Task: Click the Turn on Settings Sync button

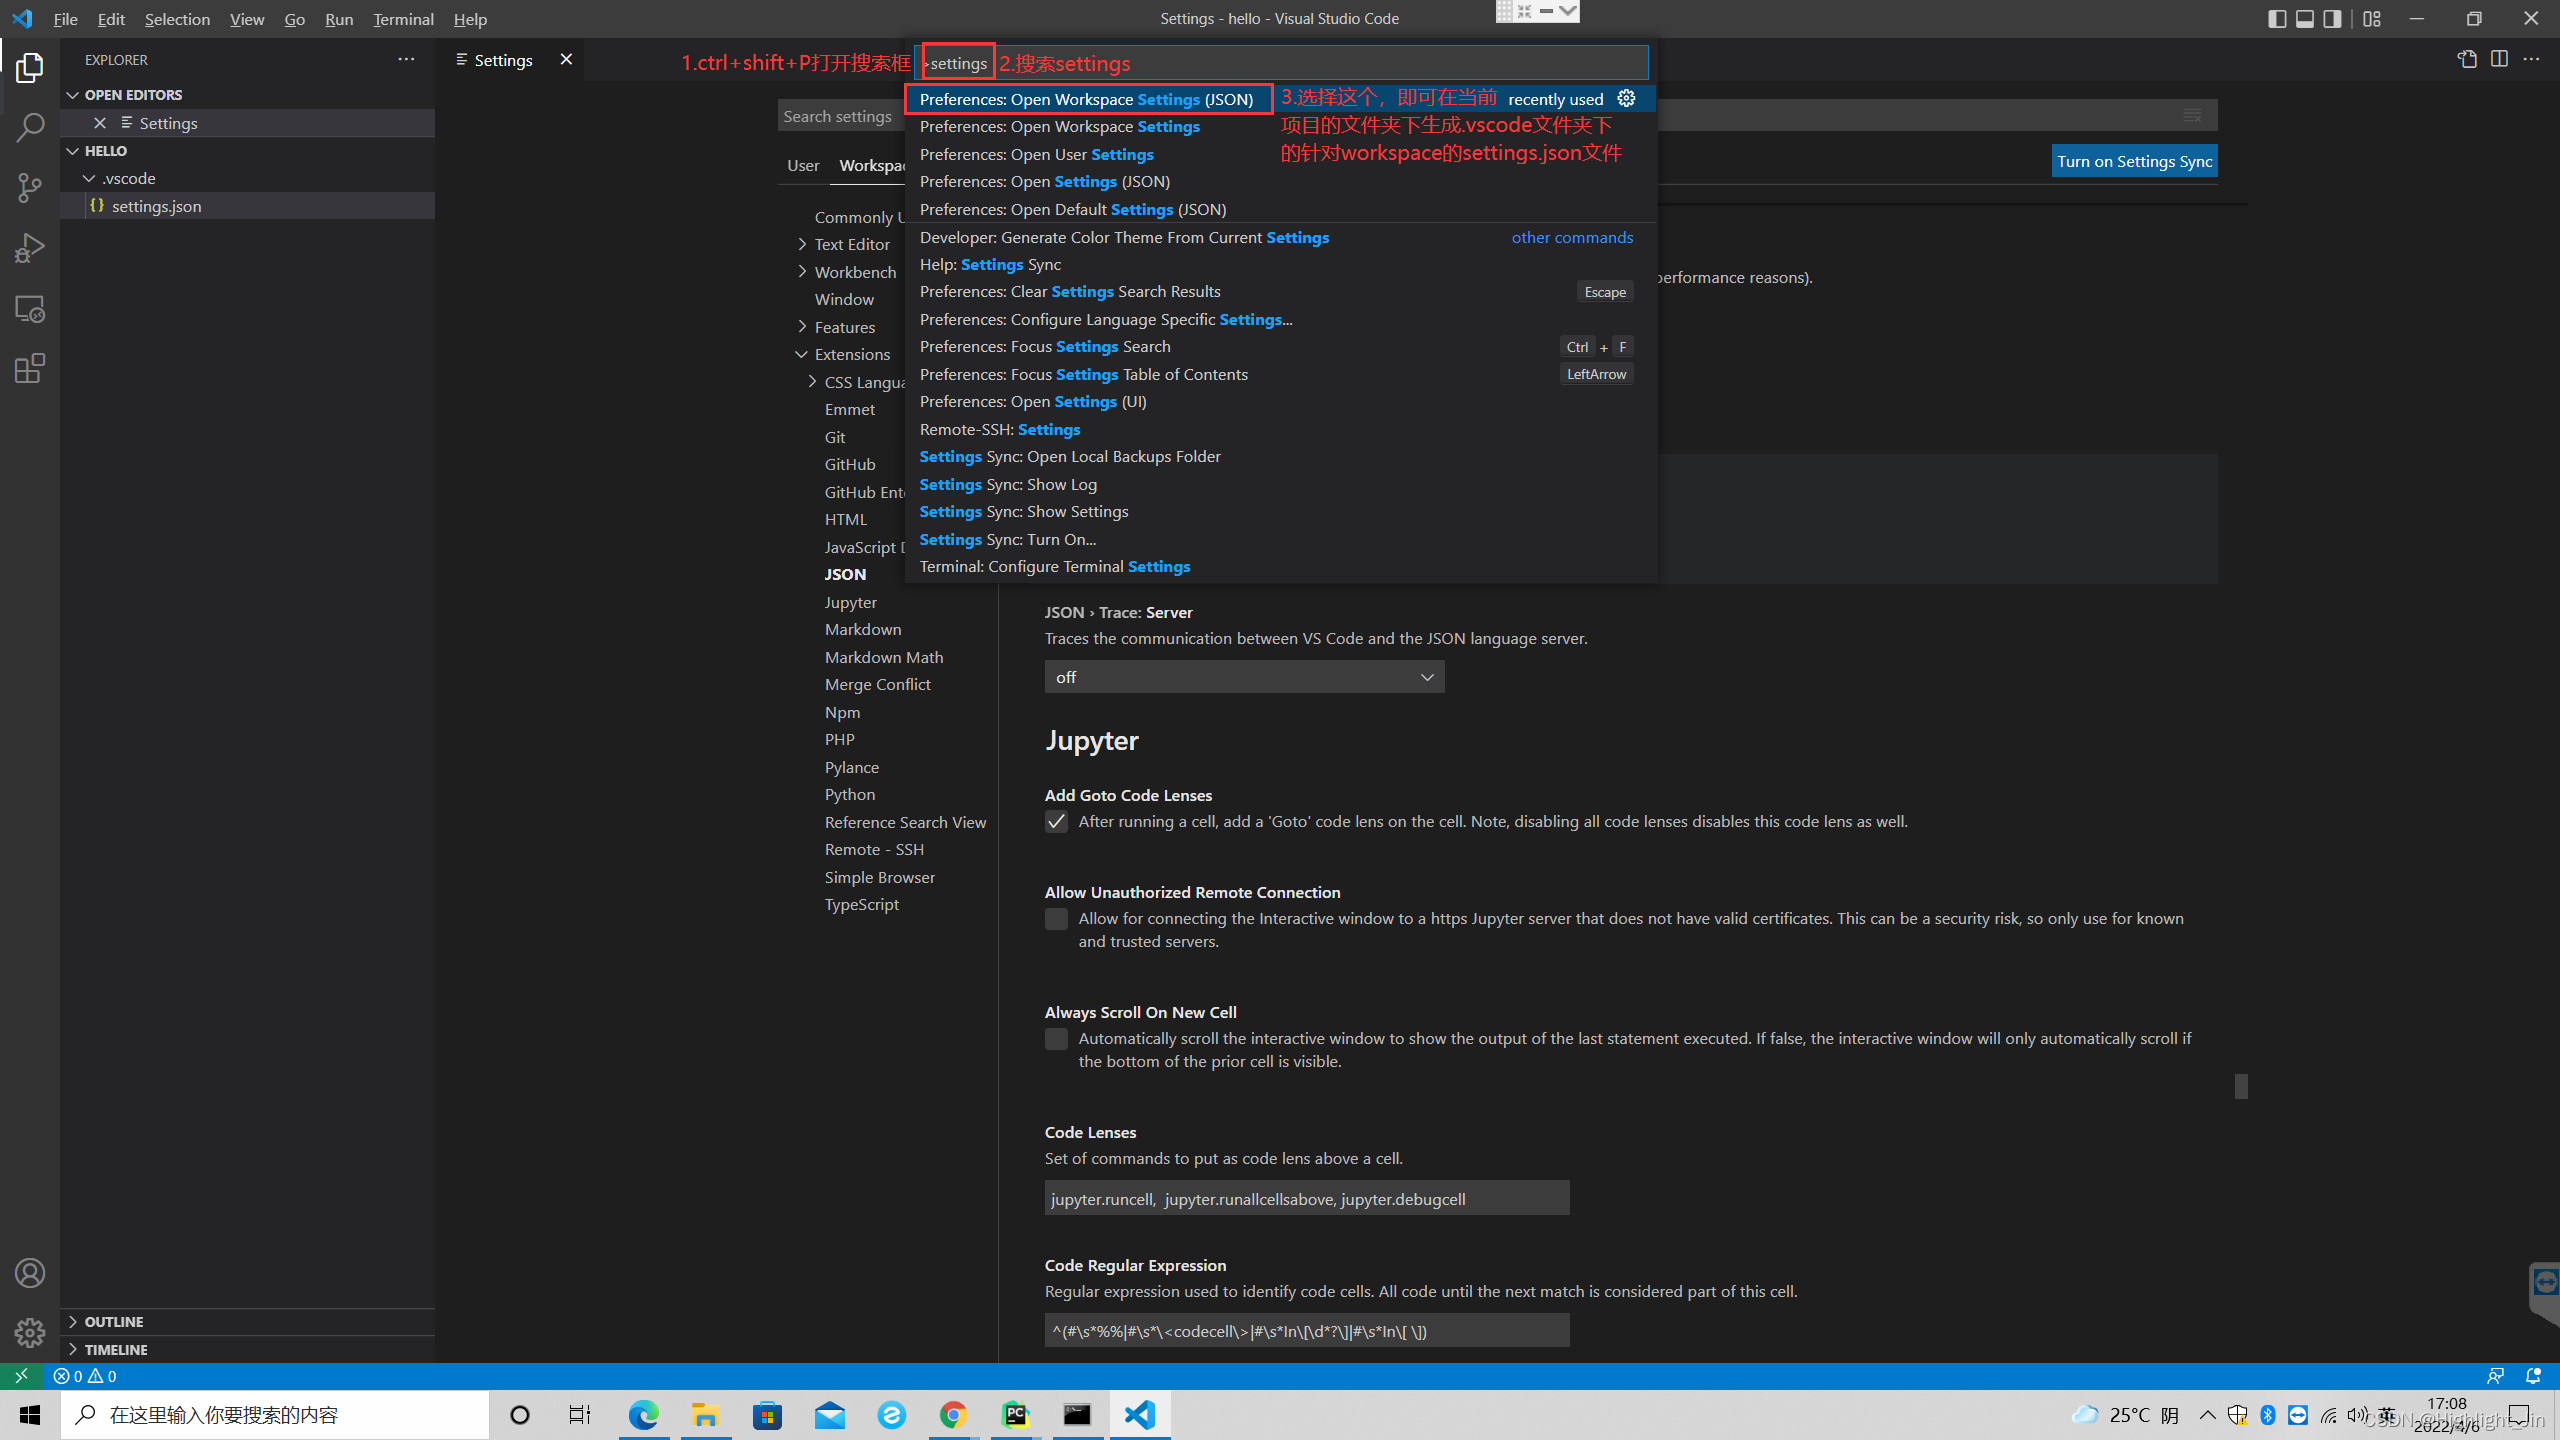Action: tap(2133, 160)
